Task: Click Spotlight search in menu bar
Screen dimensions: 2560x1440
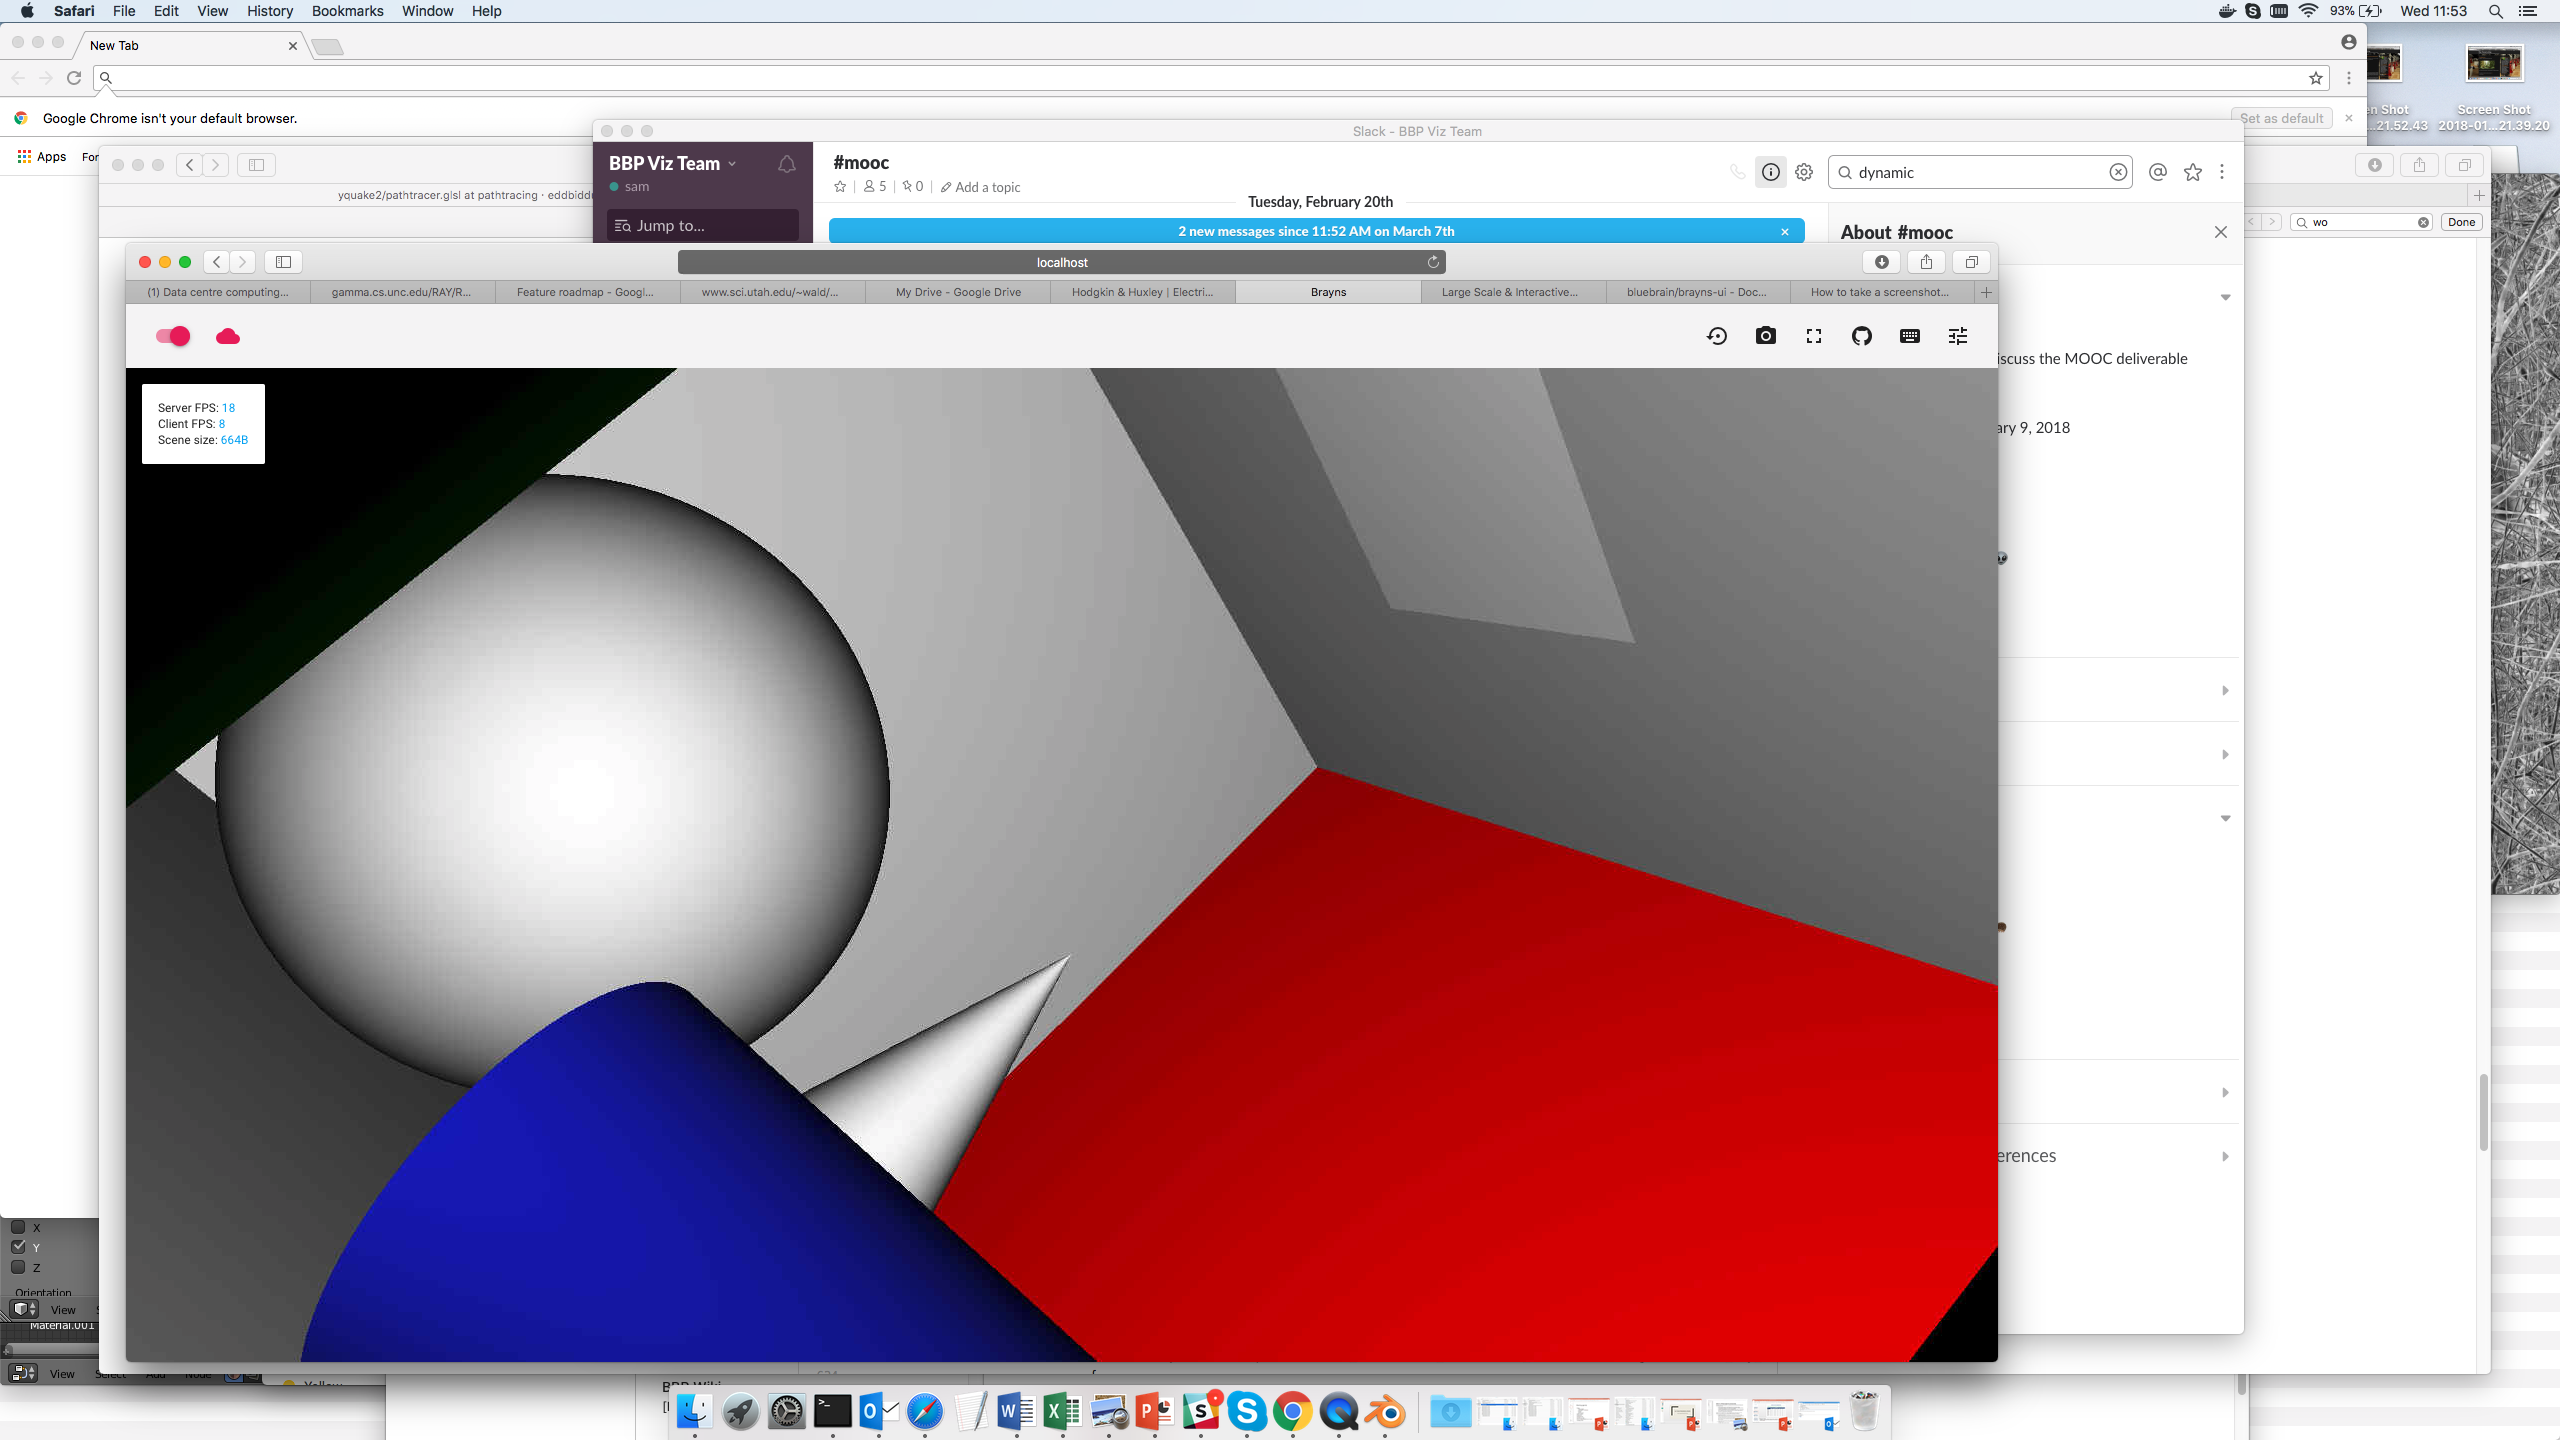Action: pyautogui.click(x=2495, y=11)
